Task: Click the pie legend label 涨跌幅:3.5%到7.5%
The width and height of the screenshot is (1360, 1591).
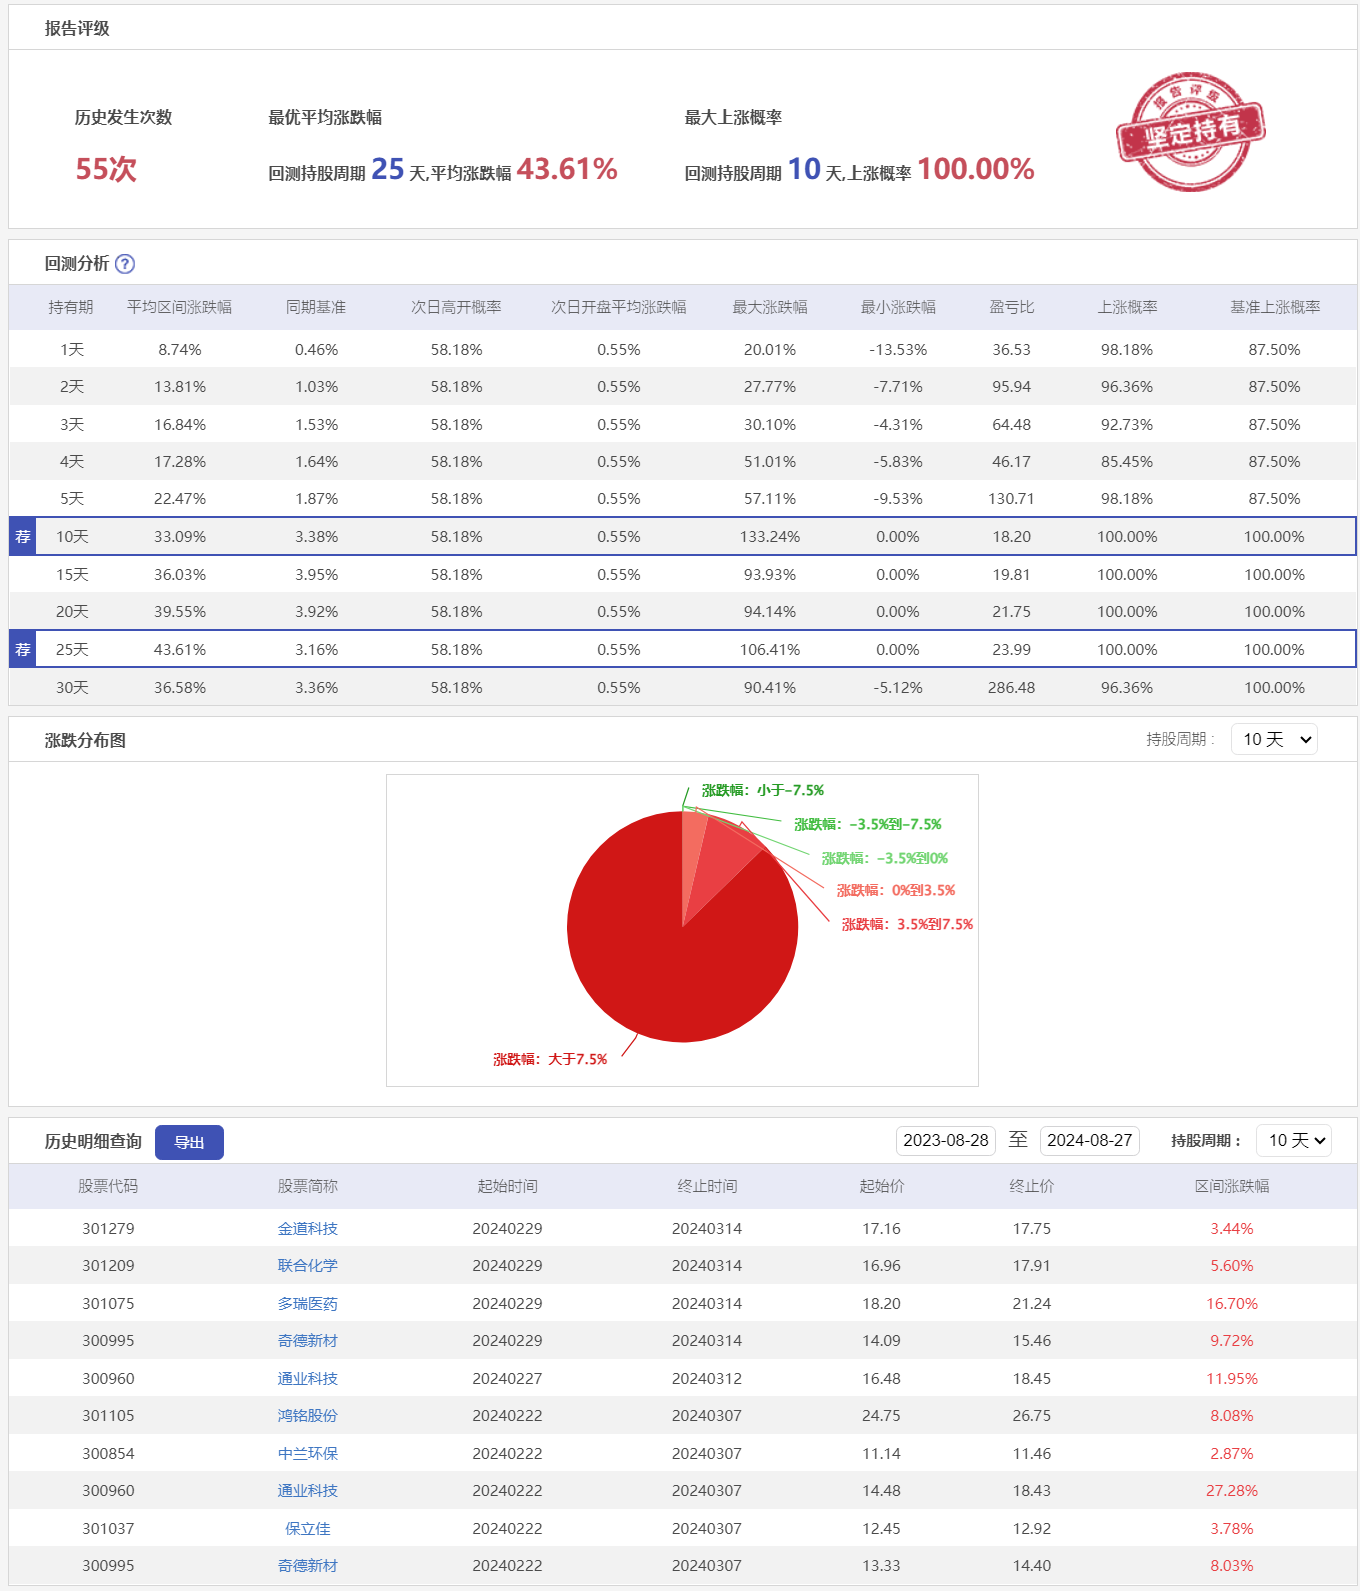Action: point(907,924)
